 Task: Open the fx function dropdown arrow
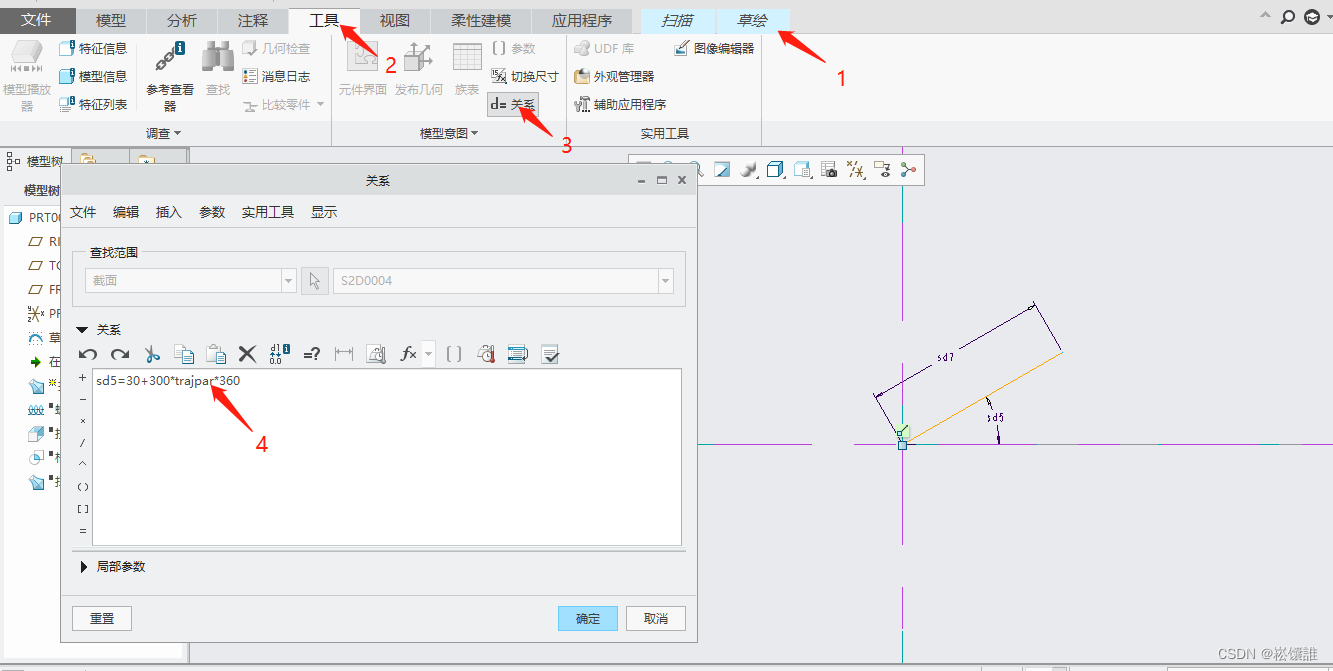point(429,354)
